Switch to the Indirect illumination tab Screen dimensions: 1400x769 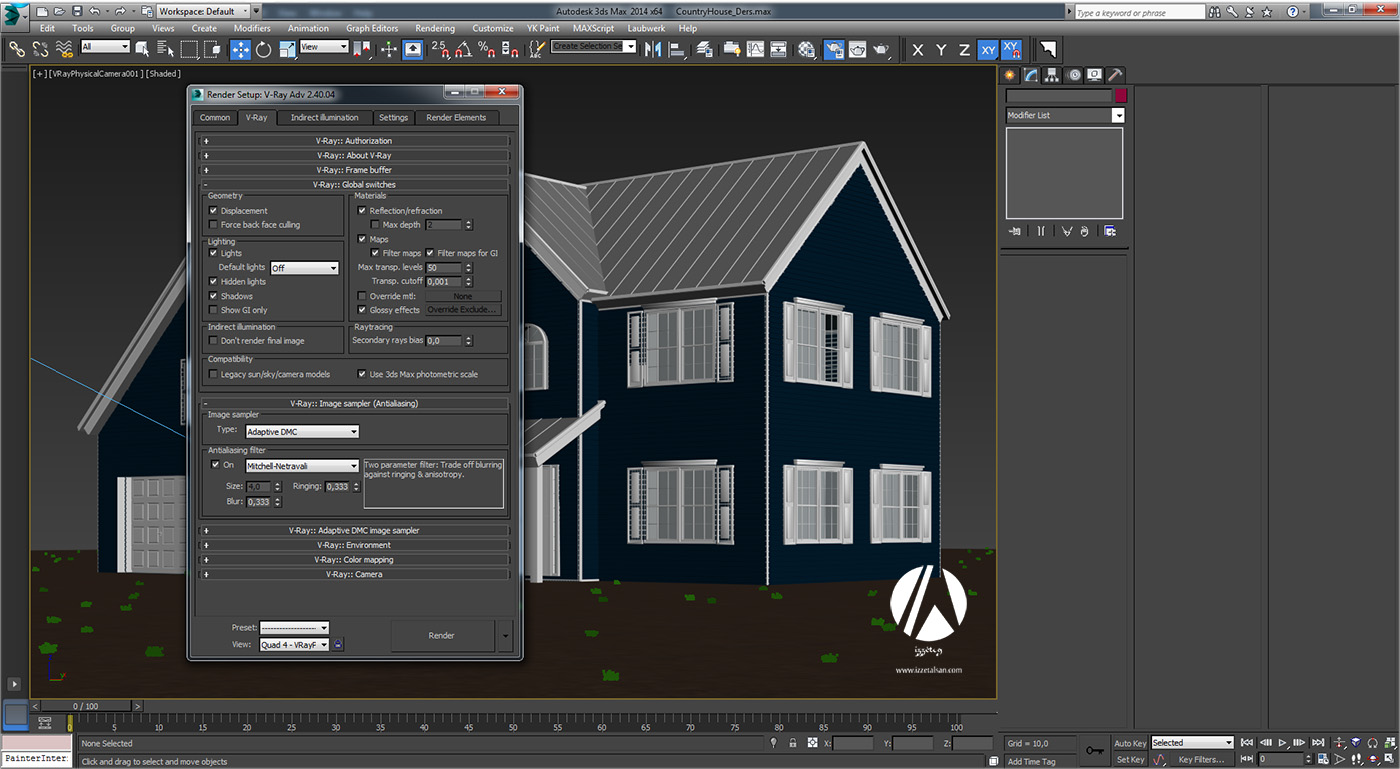[x=324, y=117]
